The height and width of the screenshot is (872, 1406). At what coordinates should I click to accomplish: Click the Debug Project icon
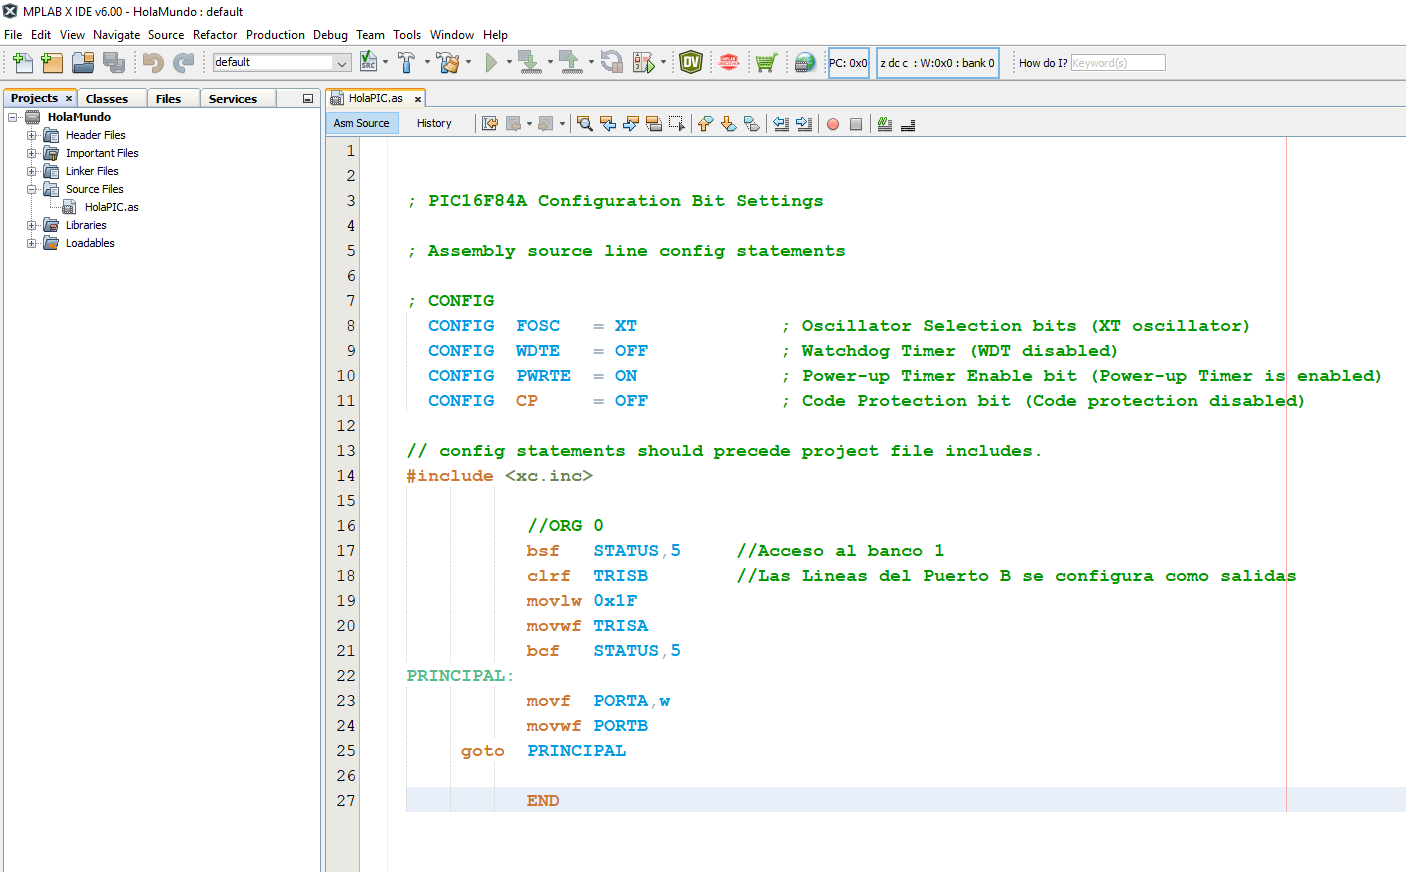(x=643, y=63)
